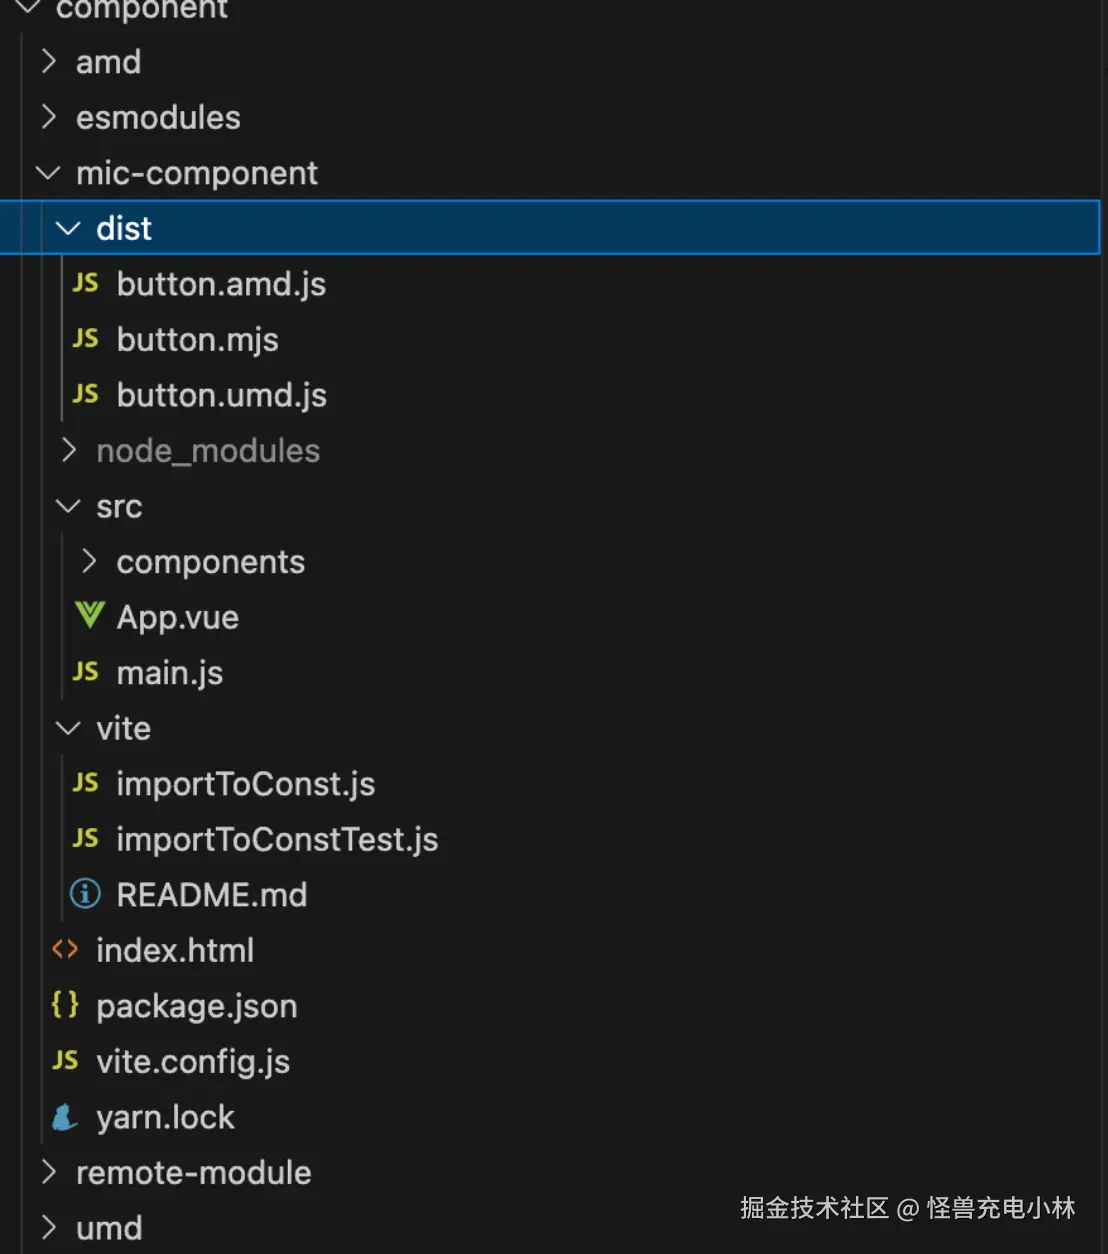The height and width of the screenshot is (1254, 1108).
Task: Collapse the vite folder
Action: click(x=68, y=728)
